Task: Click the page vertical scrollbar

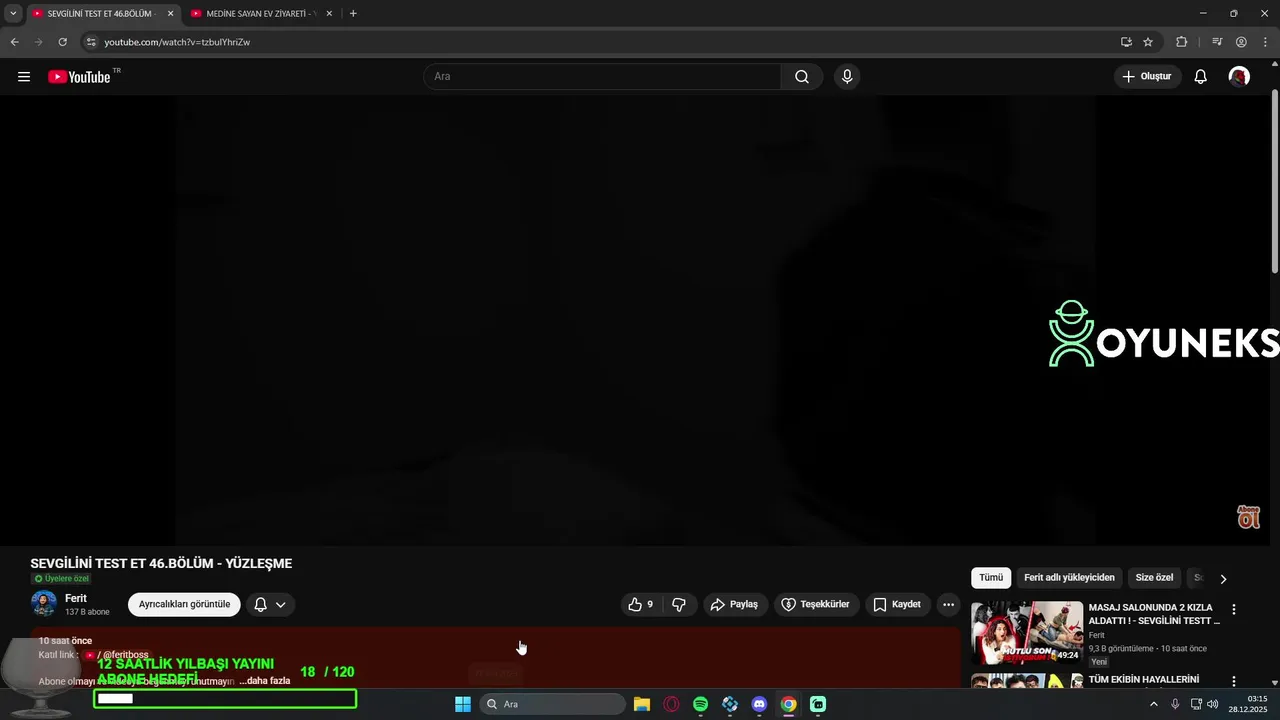Action: (1274, 180)
